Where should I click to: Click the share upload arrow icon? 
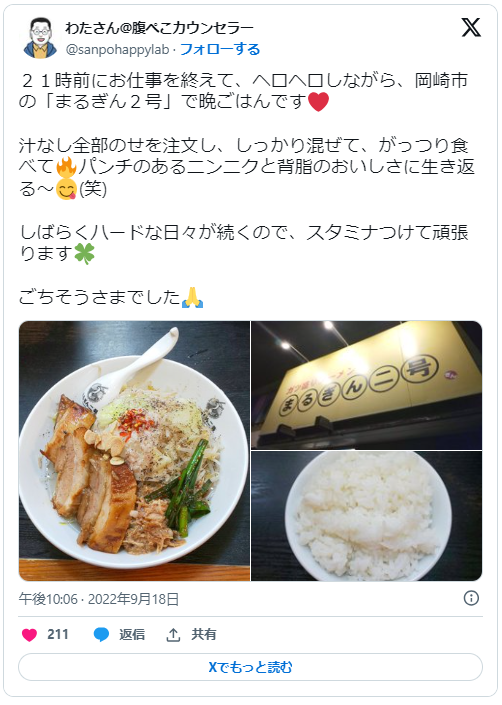click(x=173, y=635)
